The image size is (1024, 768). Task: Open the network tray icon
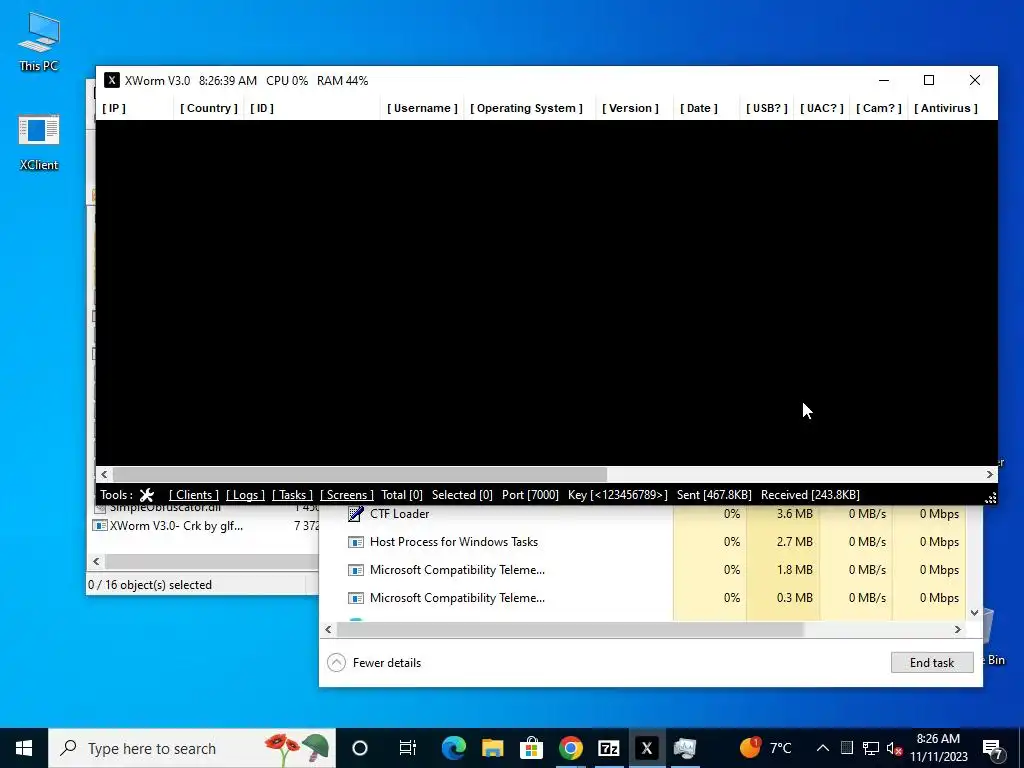[x=871, y=748]
